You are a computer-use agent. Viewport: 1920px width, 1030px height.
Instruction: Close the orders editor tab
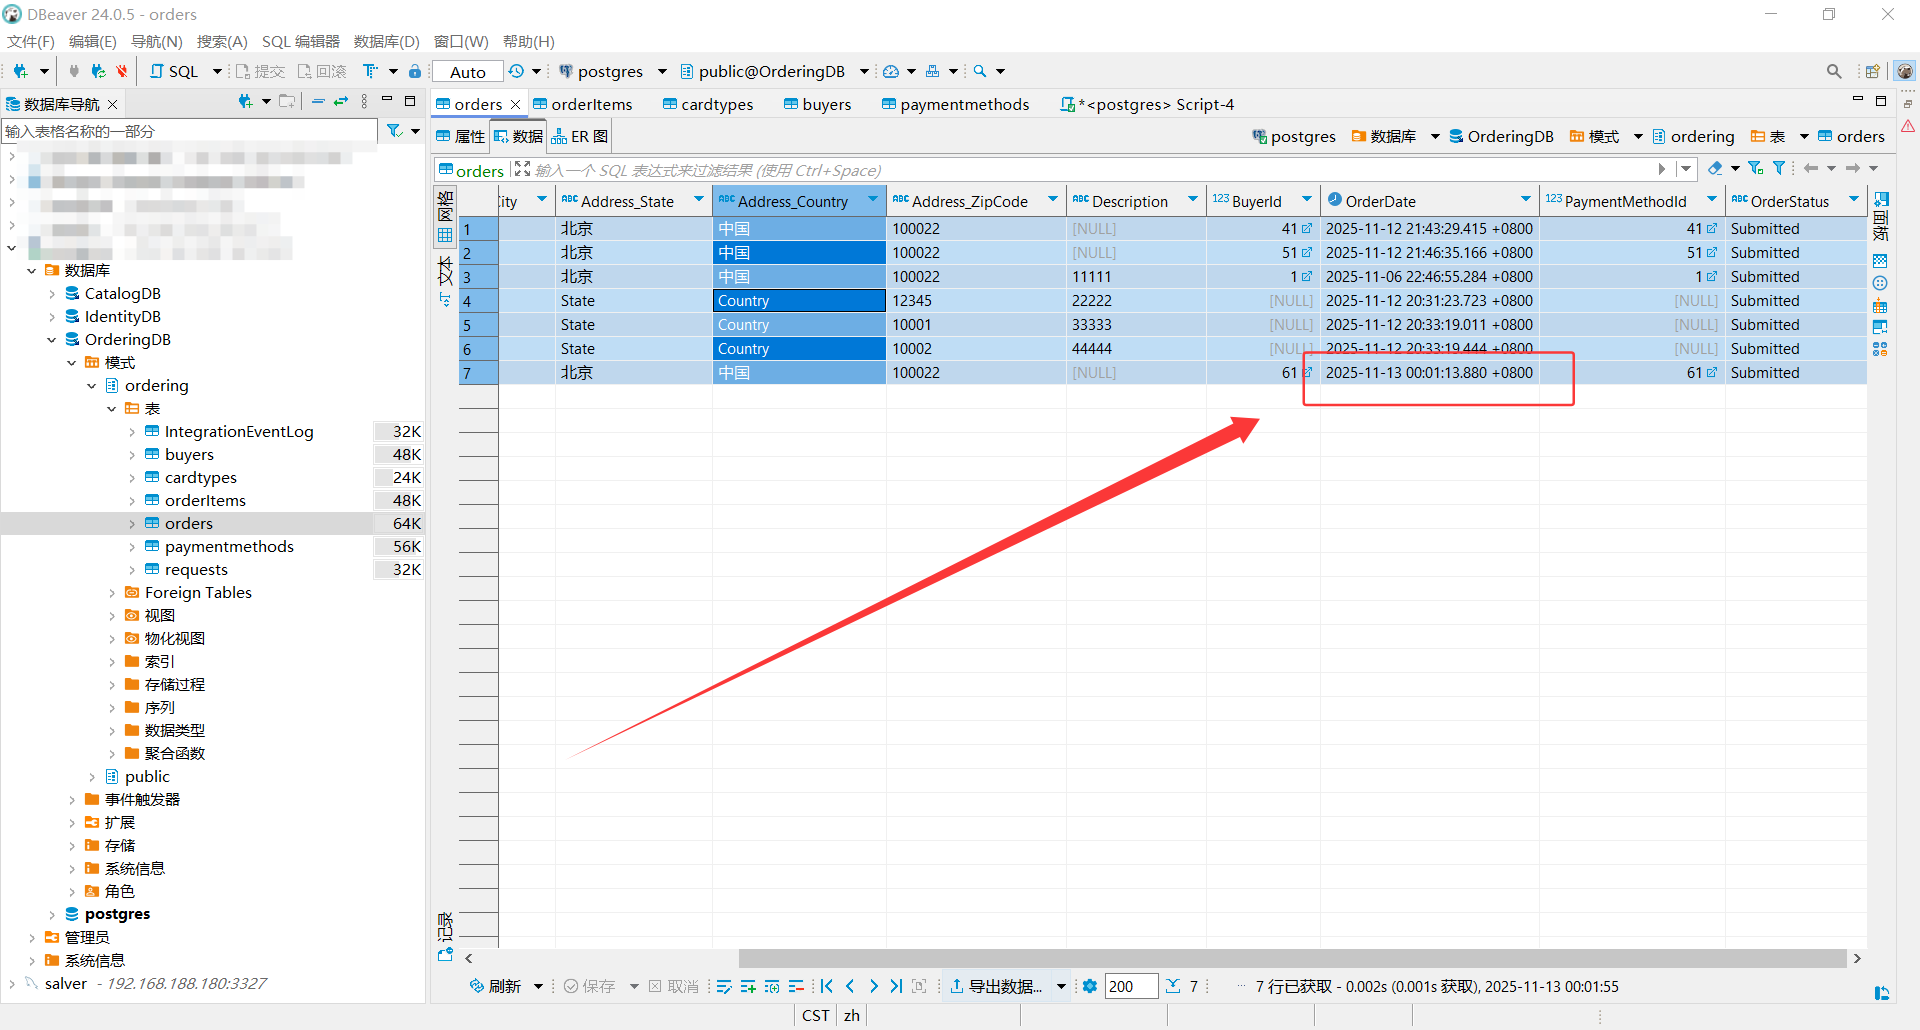coord(516,104)
